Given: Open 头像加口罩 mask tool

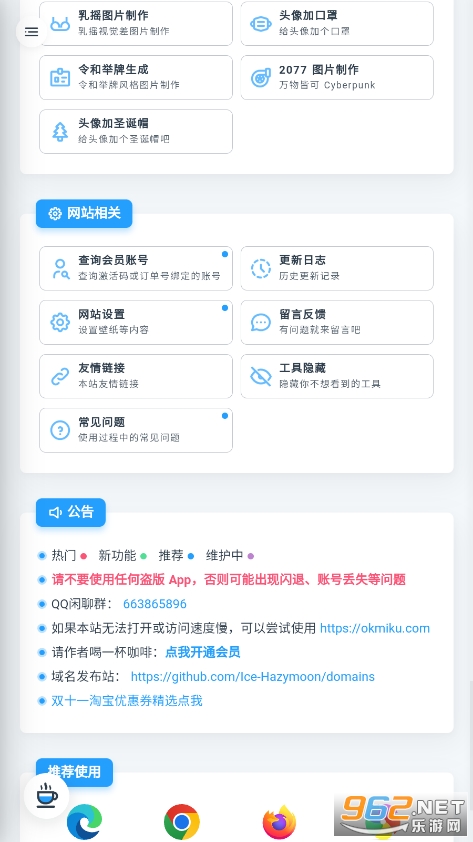Looking at the screenshot, I should pyautogui.click(x=337, y=24).
